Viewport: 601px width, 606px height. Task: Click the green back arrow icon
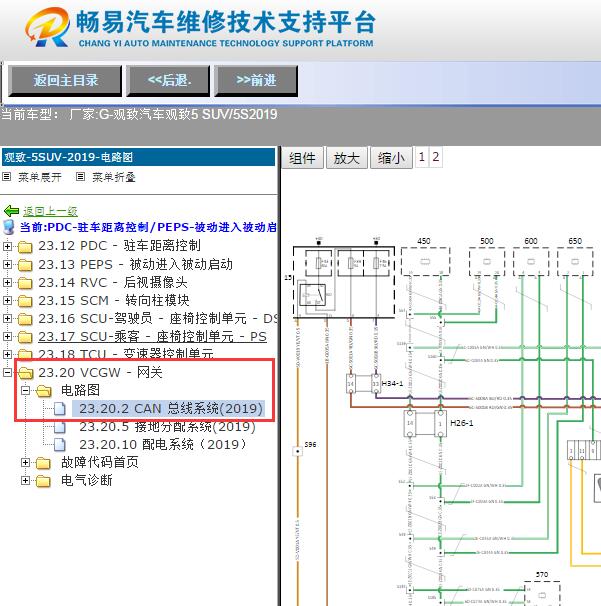point(11,211)
